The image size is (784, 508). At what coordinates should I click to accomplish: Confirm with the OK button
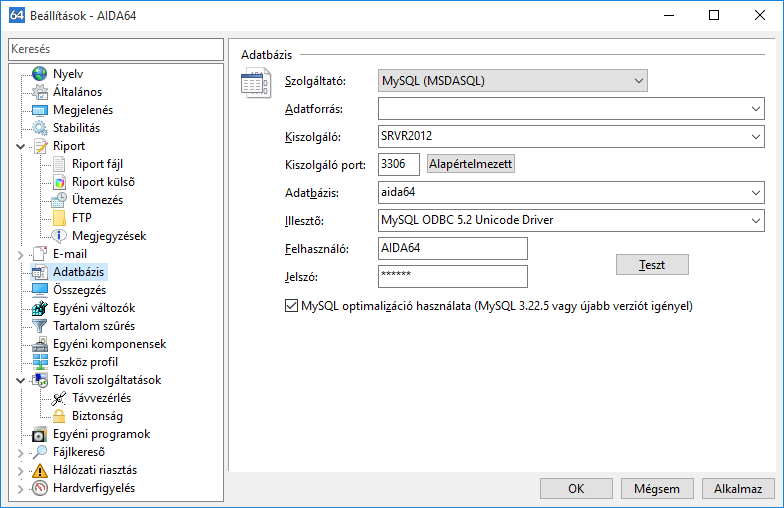click(x=576, y=488)
